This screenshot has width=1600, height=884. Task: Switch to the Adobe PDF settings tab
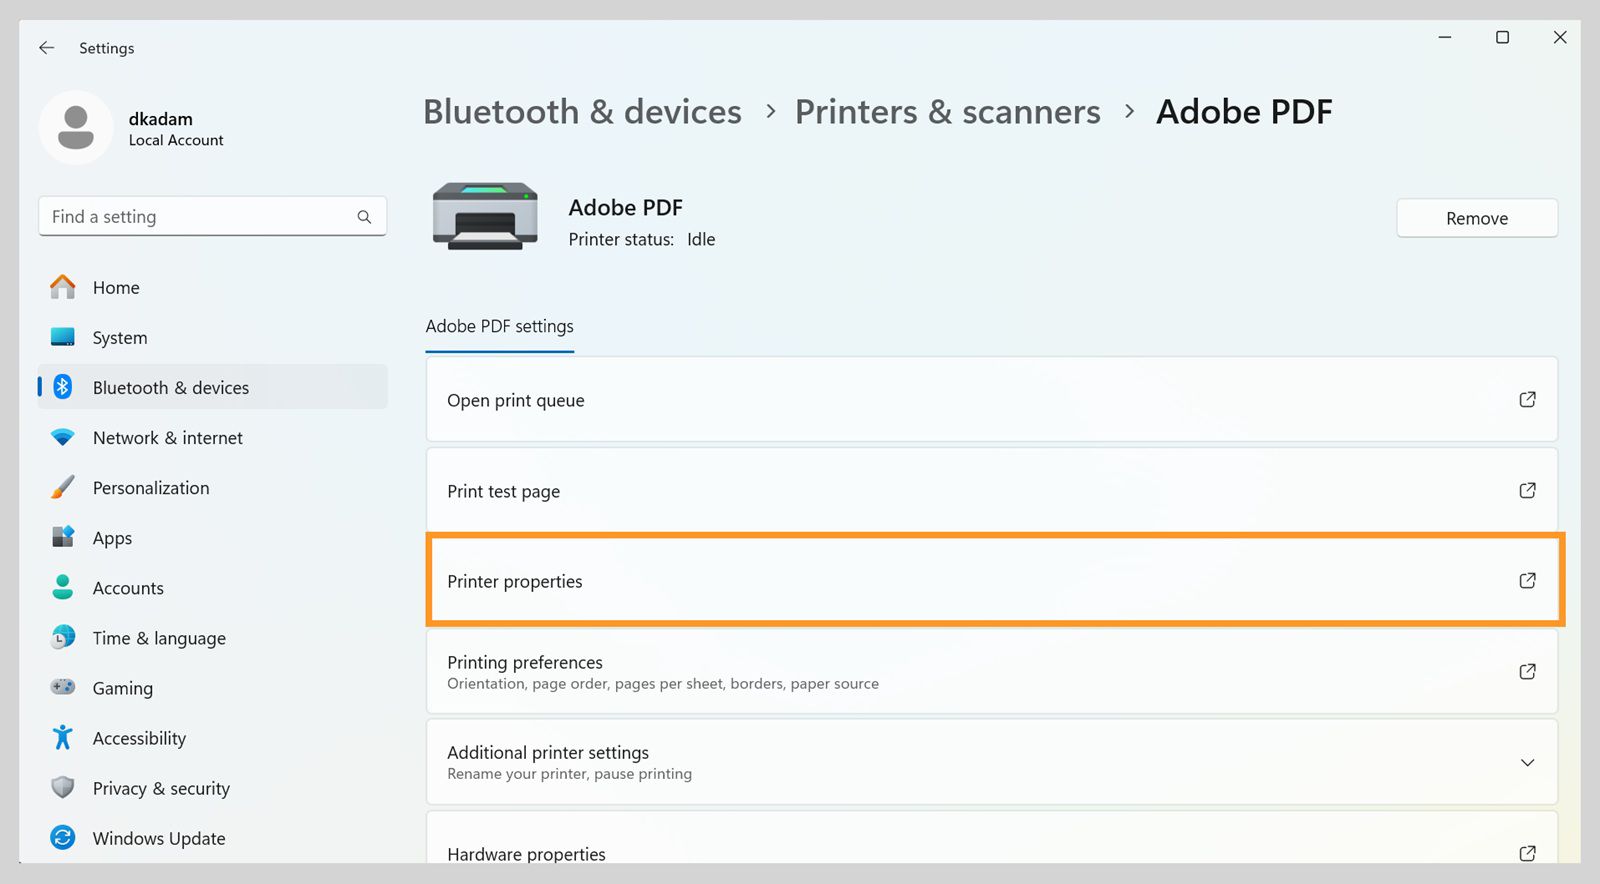[x=499, y=326]
